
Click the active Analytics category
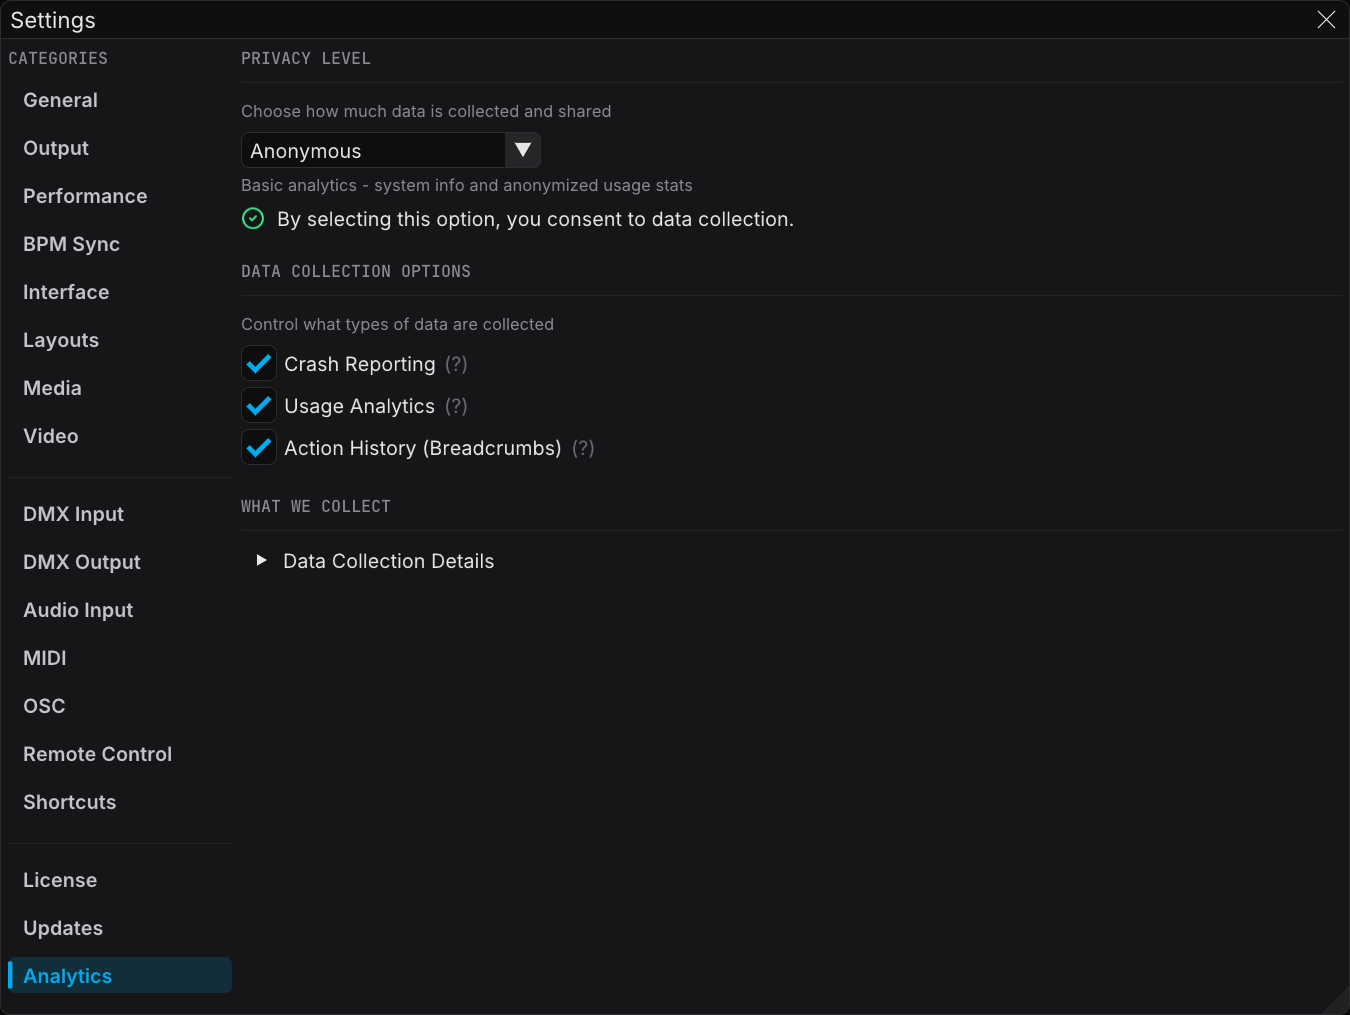coord(120,976)
